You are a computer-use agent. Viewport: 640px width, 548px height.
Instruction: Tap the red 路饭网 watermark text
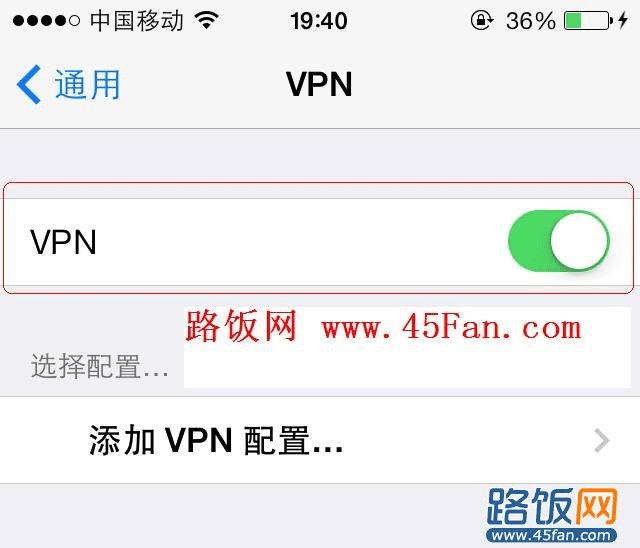click(x=241, y=326)
